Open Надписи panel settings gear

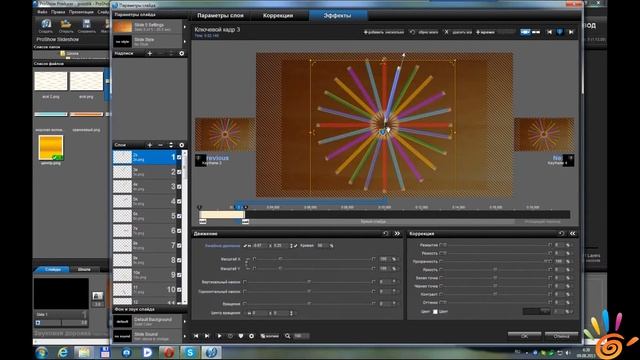[x=182, y=53]
